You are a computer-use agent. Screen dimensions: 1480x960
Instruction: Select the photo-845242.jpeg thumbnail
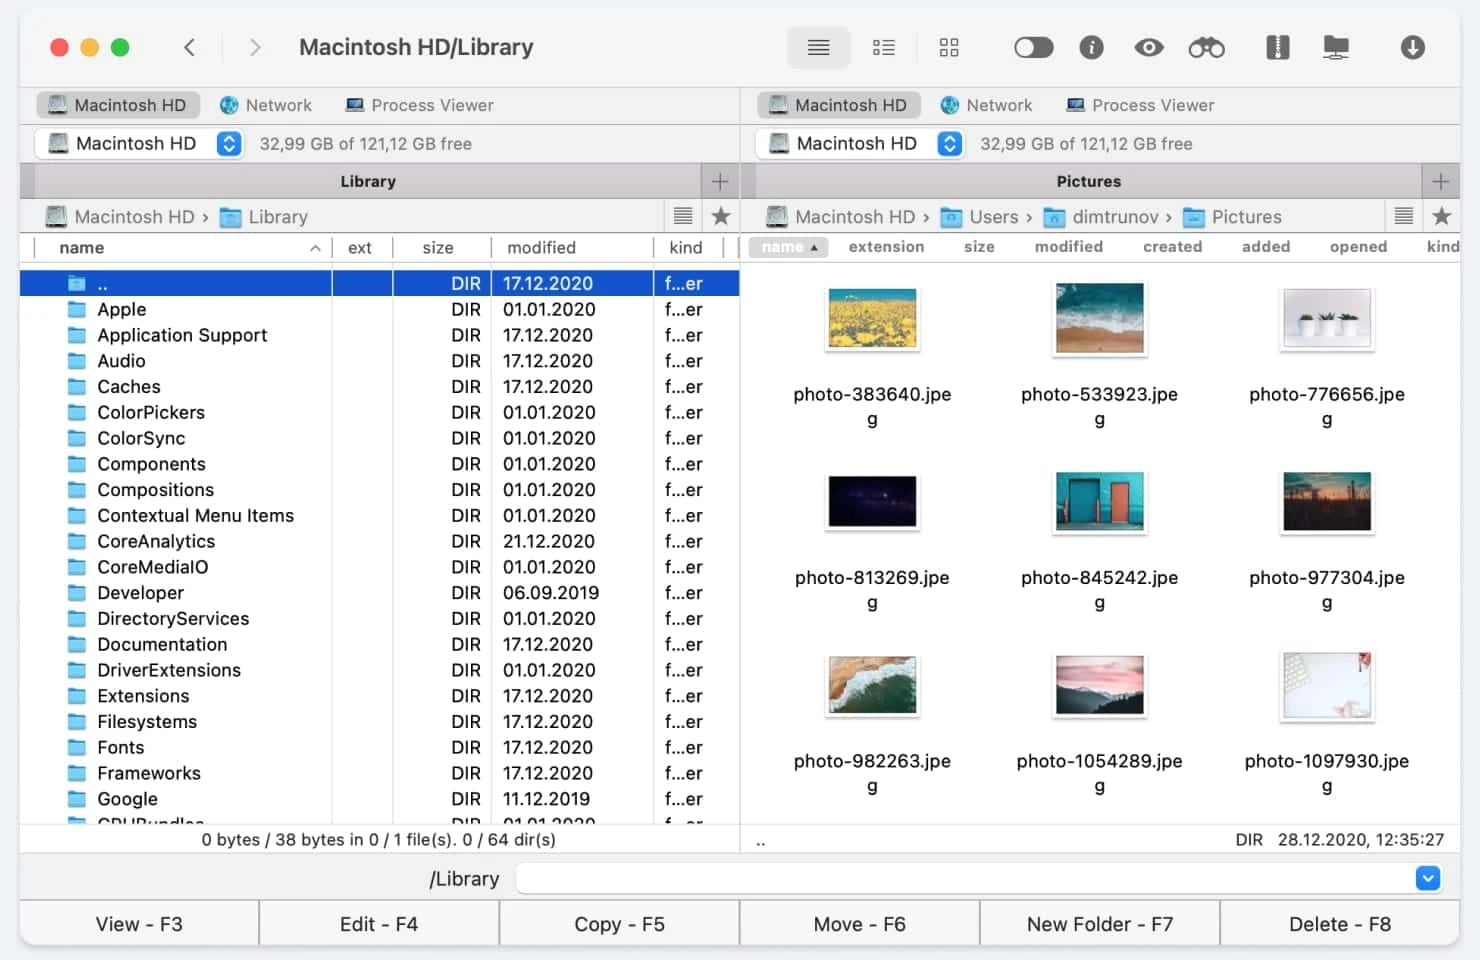pos(1099,502)
